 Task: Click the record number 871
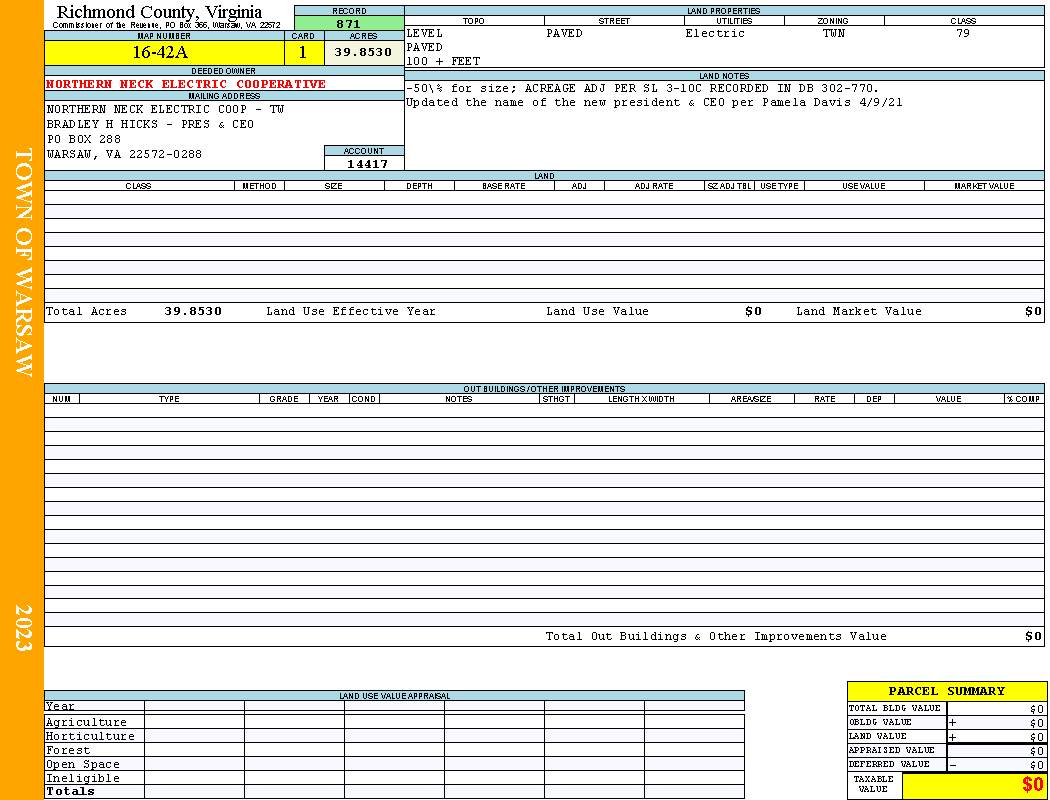pyautogui.click(x=348, y=24)
